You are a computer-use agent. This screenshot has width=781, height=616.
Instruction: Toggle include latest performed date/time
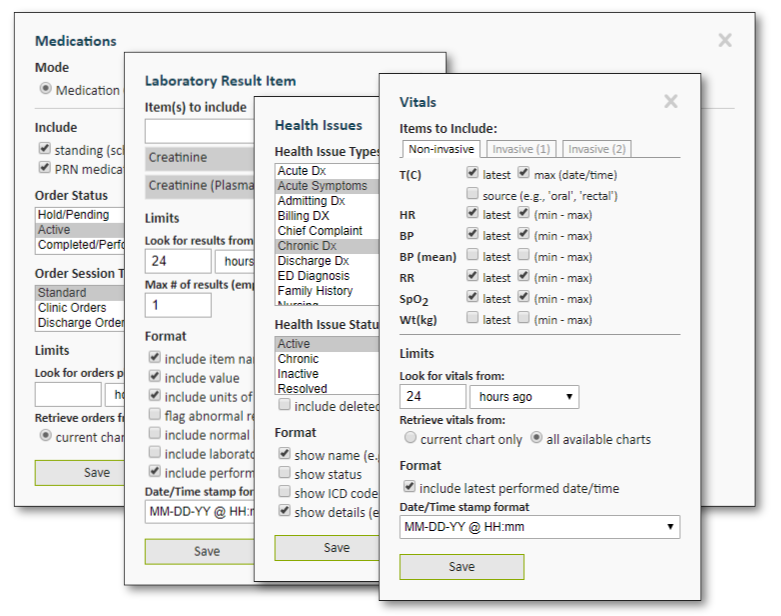(x=409, y=487)
